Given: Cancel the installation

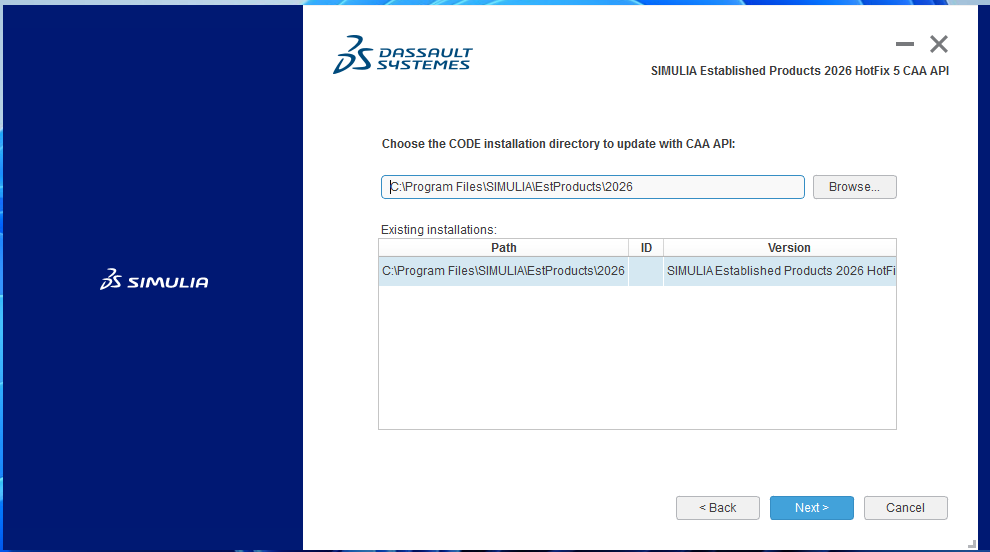Looking at the screenshot, I should pos(905,508).
